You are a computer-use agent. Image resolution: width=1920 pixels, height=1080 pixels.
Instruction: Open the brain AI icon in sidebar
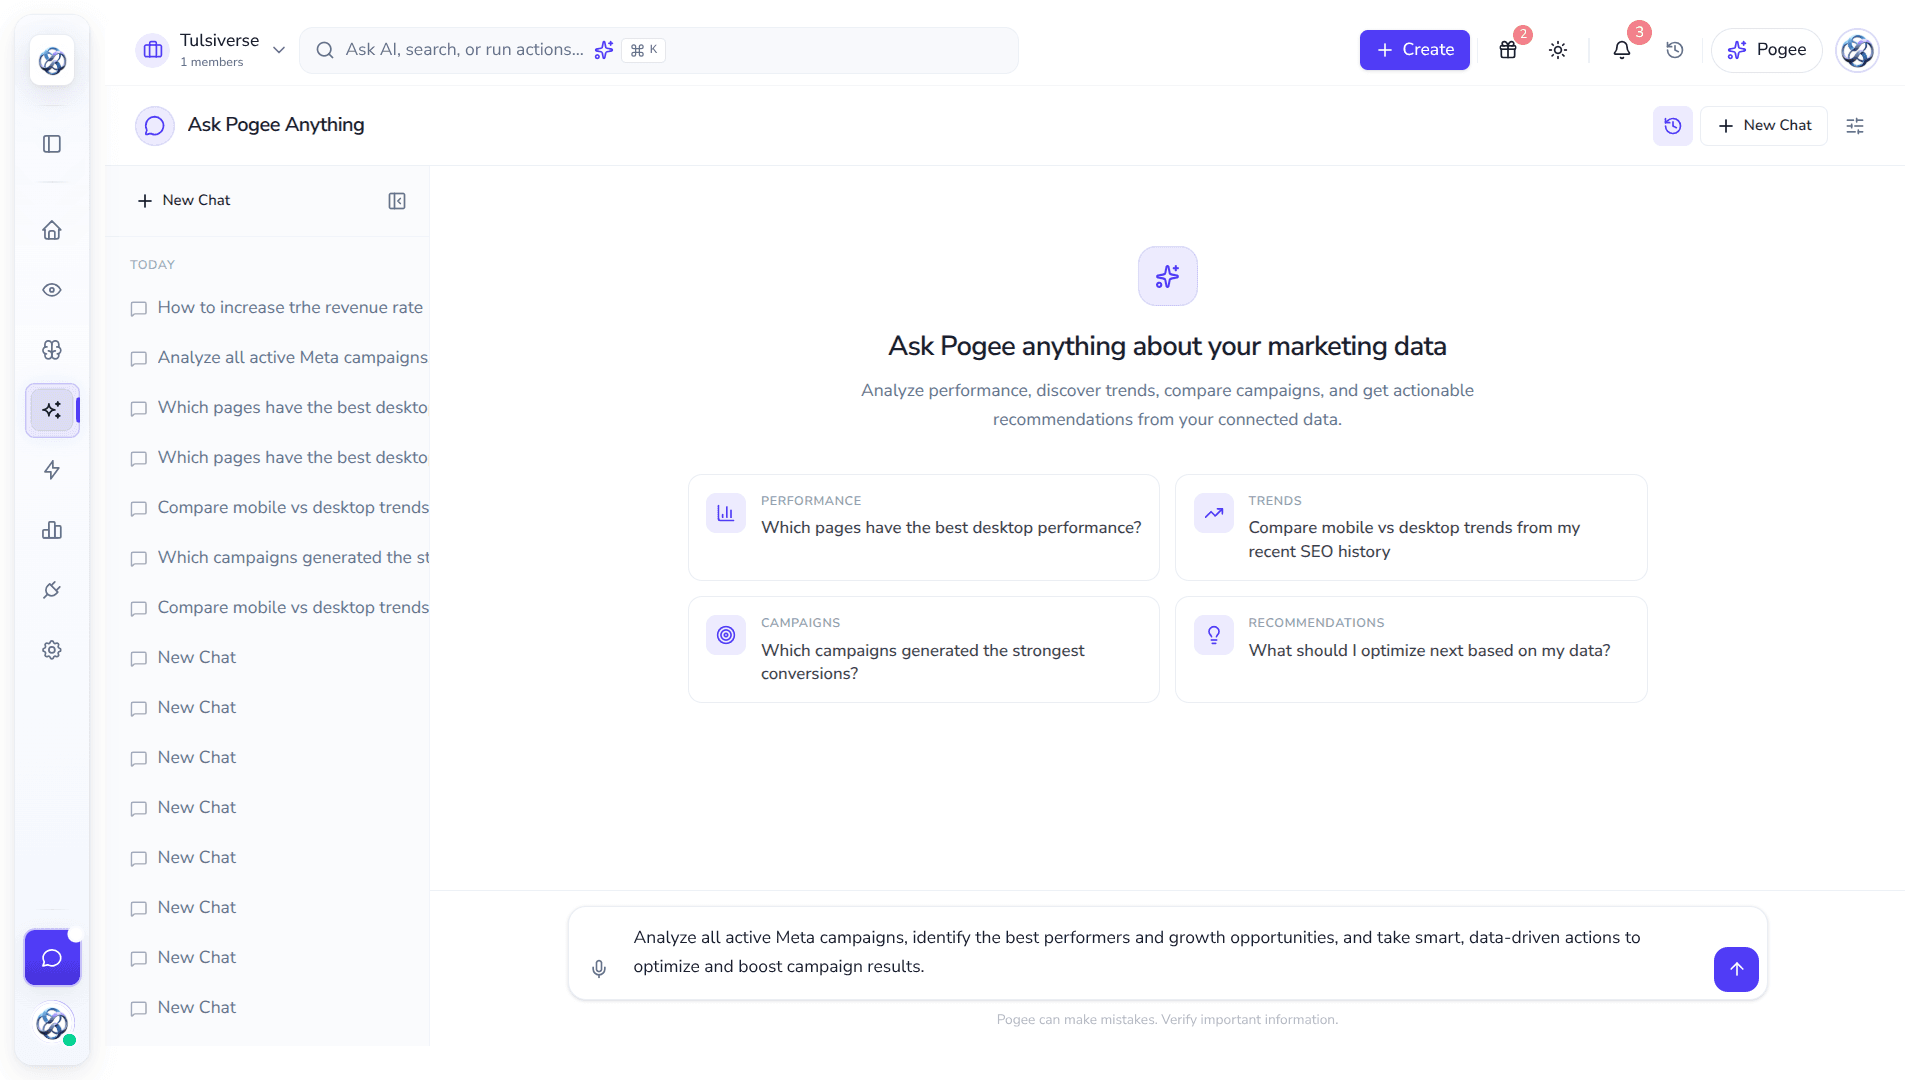tap(52, 350)
